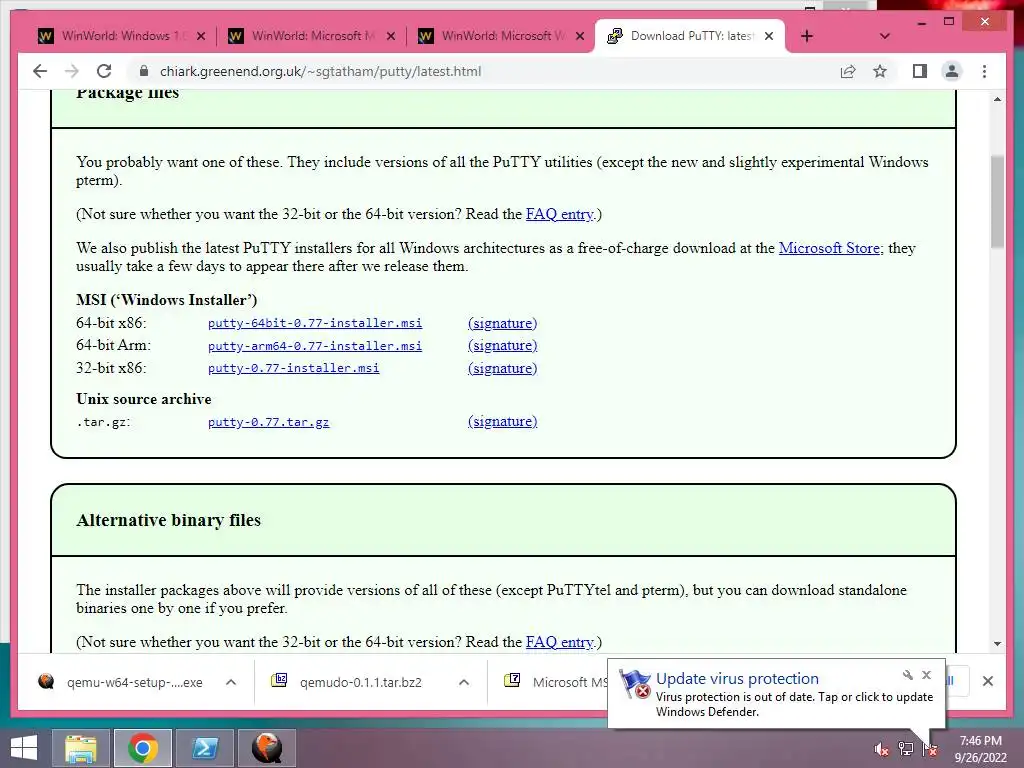Click the vertical scrollbar thumb
The image size is (1024, 768).
pyautogui.click(x=997, y=202)
